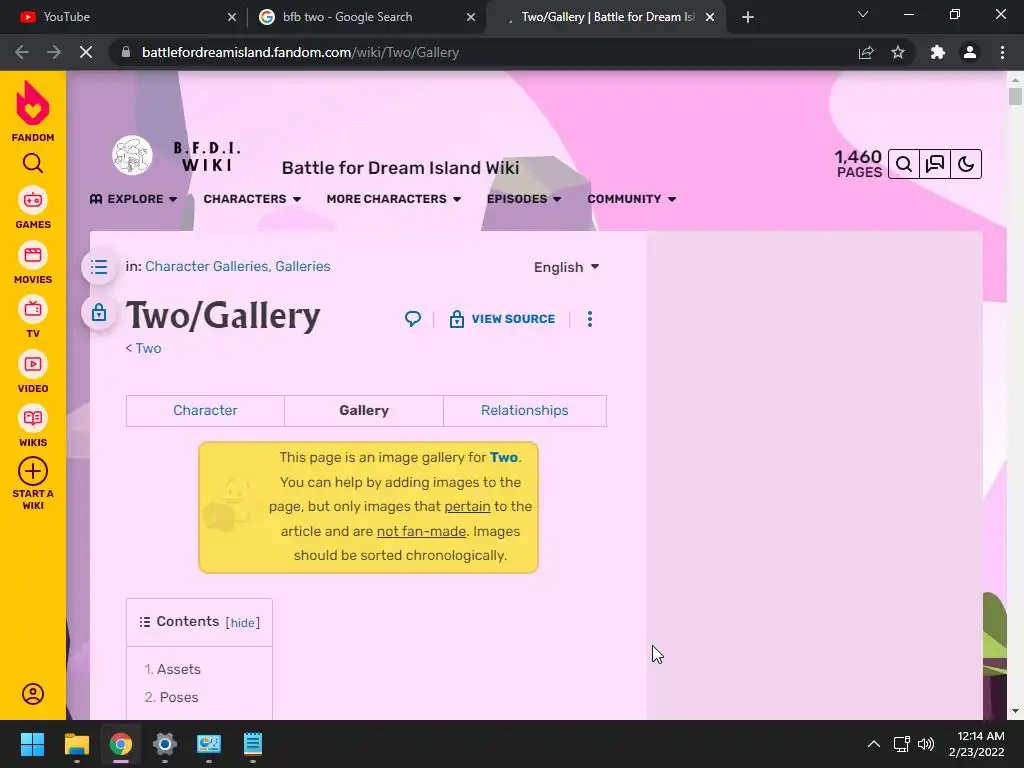Open the Fandom sidebar search icon
Viewport: 1024px width, 768px height.
click(x=33, y=163)
